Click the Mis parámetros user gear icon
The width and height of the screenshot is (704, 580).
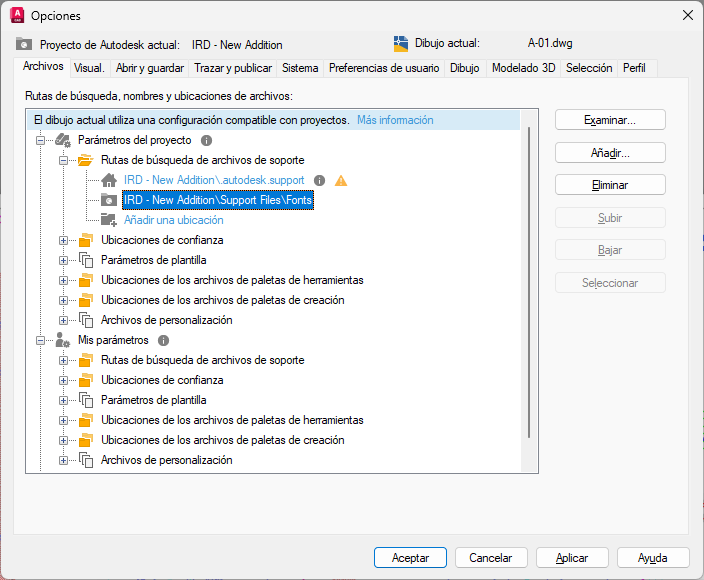tap(62, 340)
